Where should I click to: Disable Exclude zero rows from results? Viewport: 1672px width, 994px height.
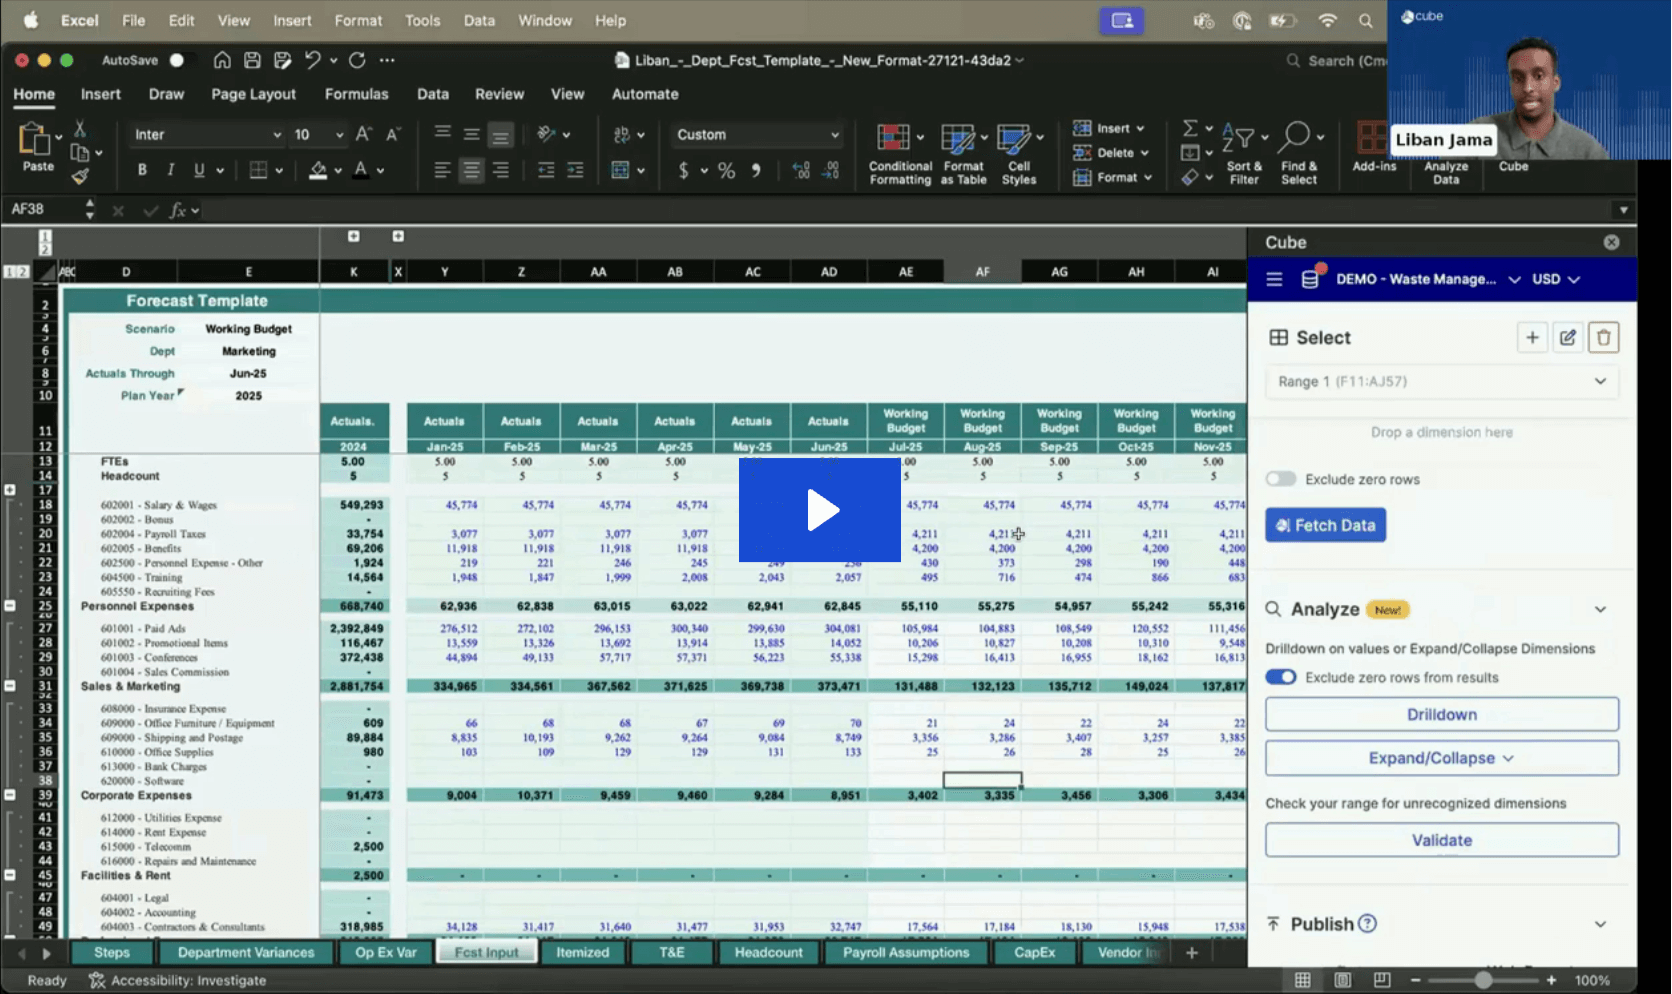[x=1281, y=677]
